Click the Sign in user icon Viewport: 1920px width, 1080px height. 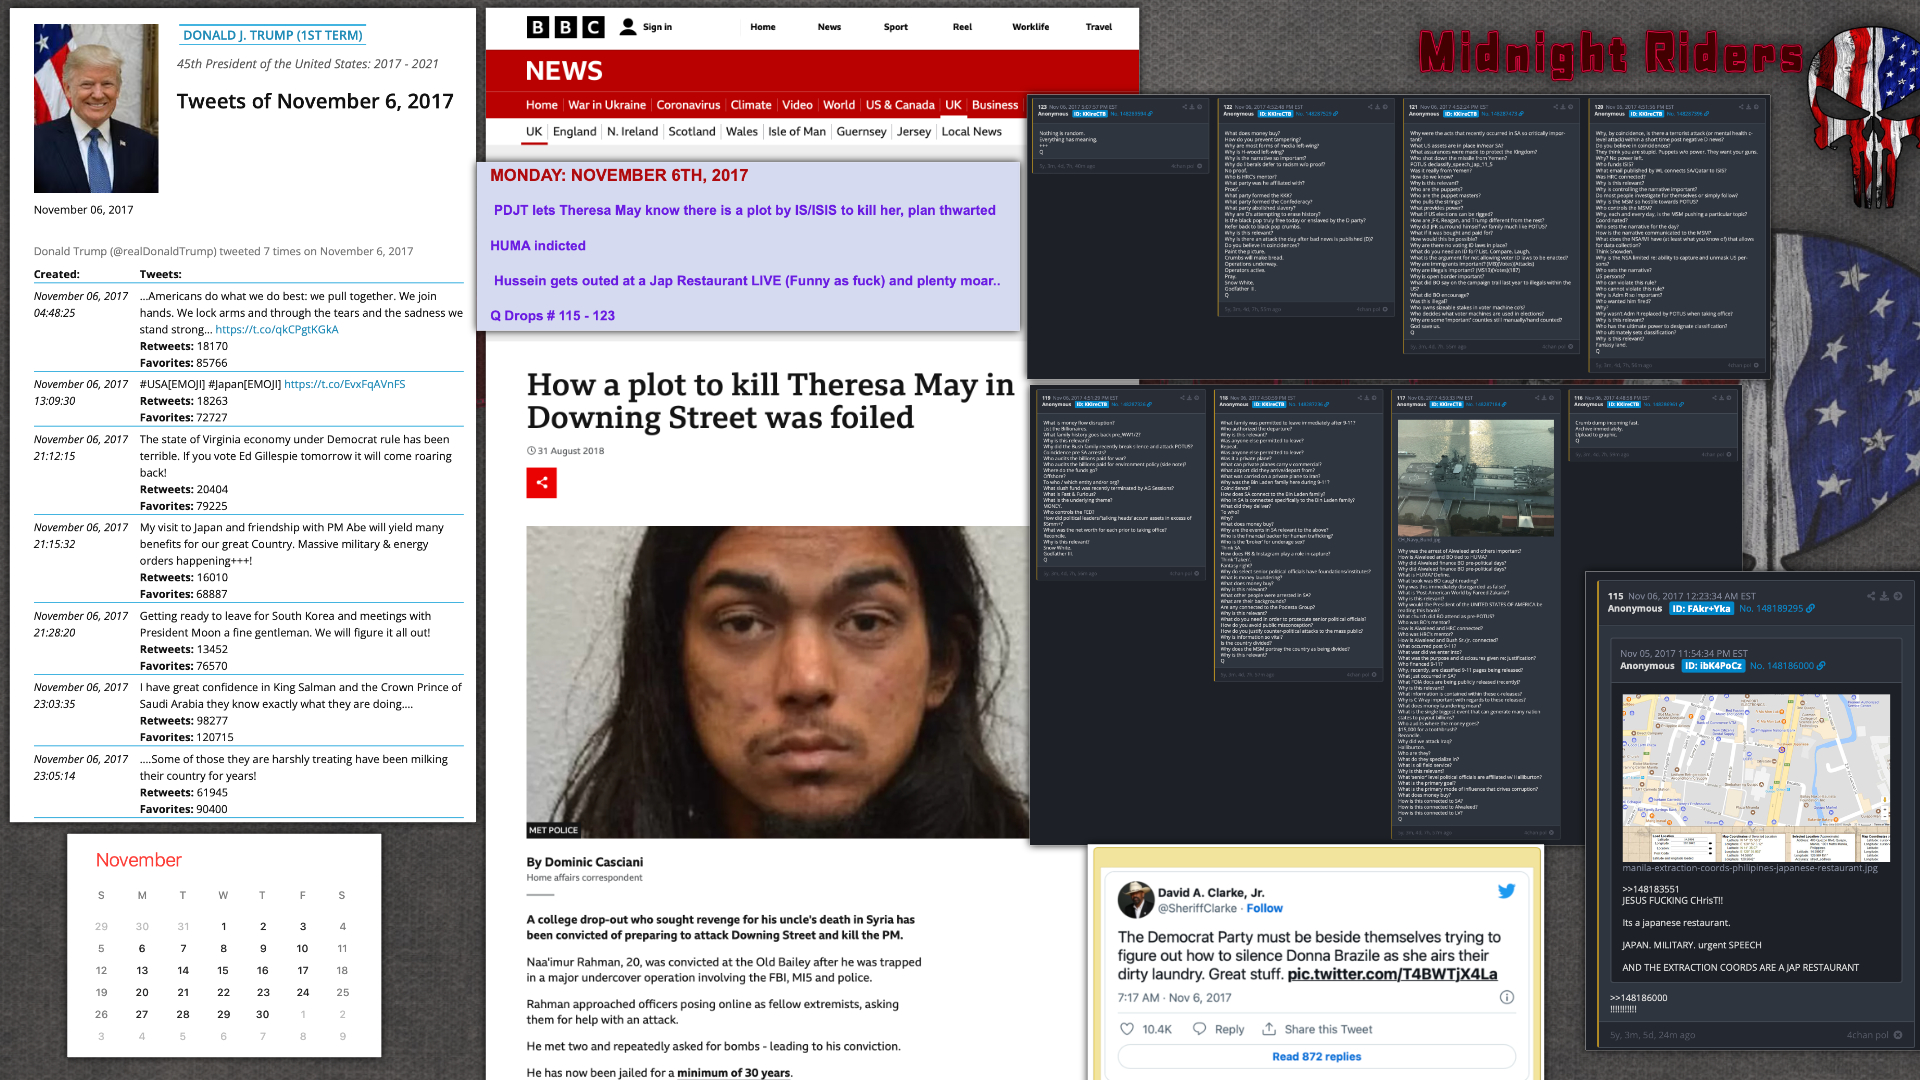628,27
